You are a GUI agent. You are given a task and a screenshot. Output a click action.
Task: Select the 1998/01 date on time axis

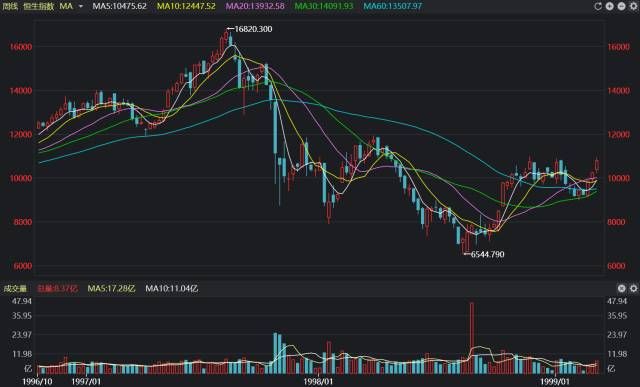pyautogui.click(x=319, y=382)
